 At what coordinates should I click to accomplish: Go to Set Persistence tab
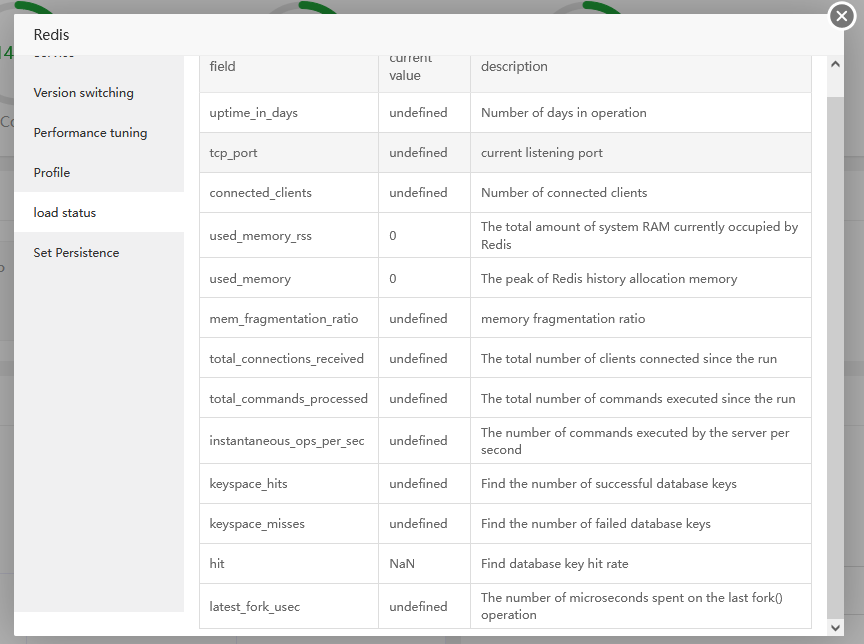click(x=76, y=253)
